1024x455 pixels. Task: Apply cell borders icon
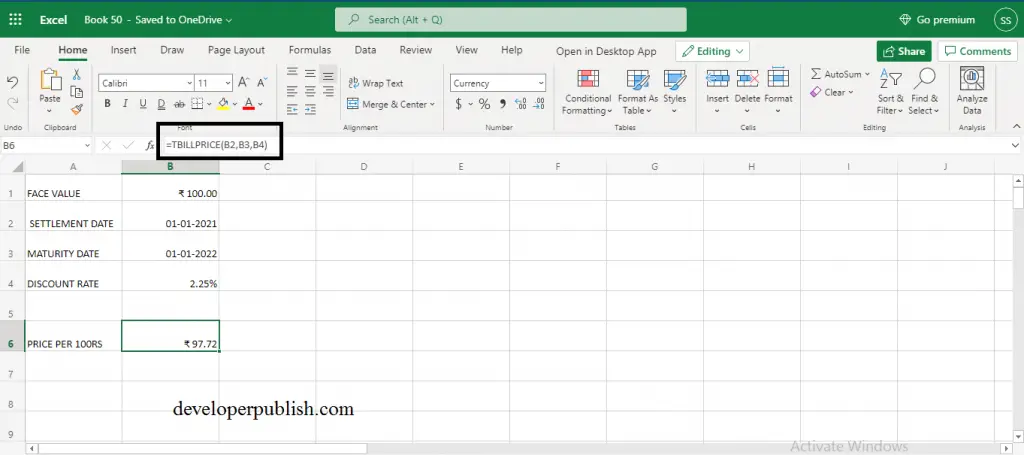[197, 104]
